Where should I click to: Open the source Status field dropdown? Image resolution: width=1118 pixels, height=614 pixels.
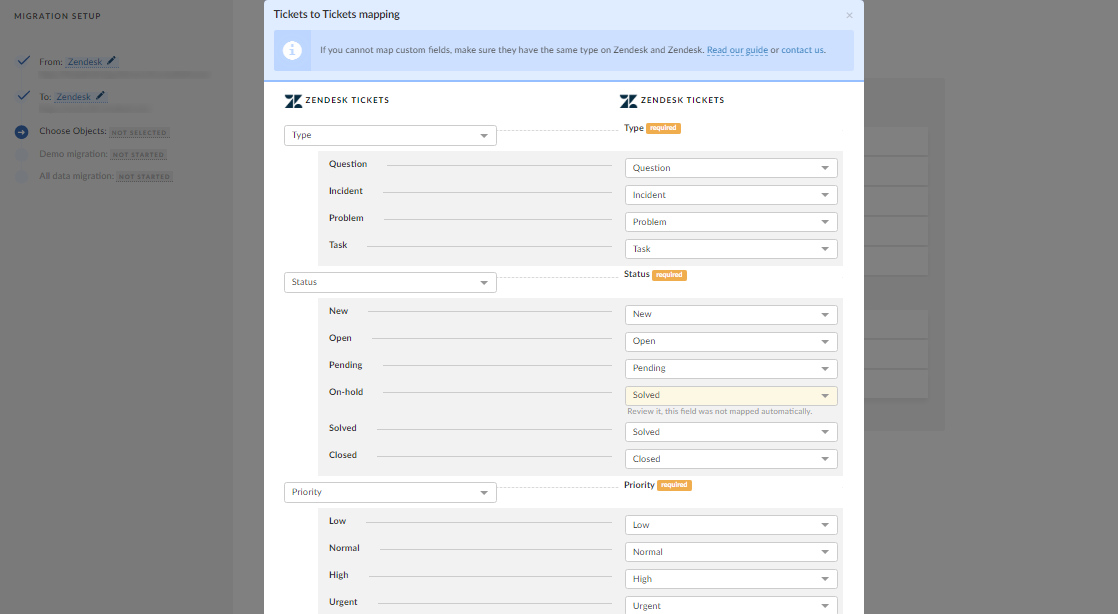click(390, 282)
